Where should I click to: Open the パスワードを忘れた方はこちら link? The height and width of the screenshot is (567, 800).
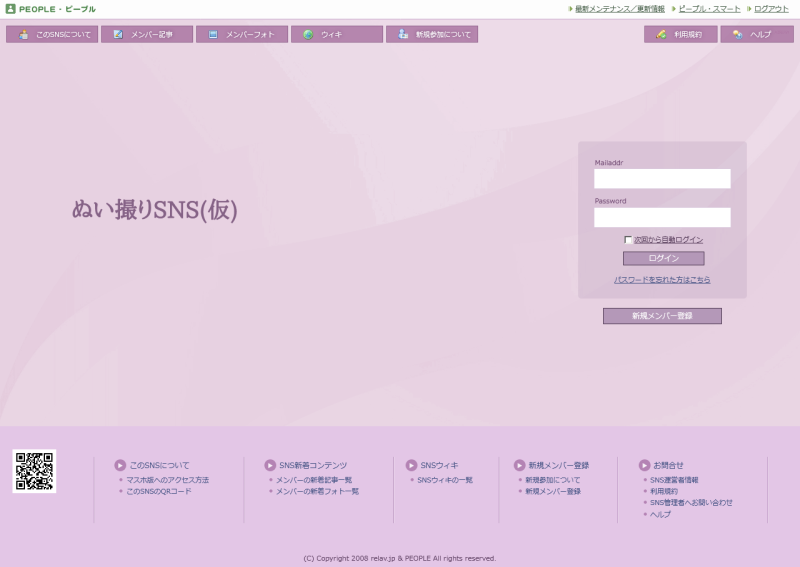(x=662, y=280)
